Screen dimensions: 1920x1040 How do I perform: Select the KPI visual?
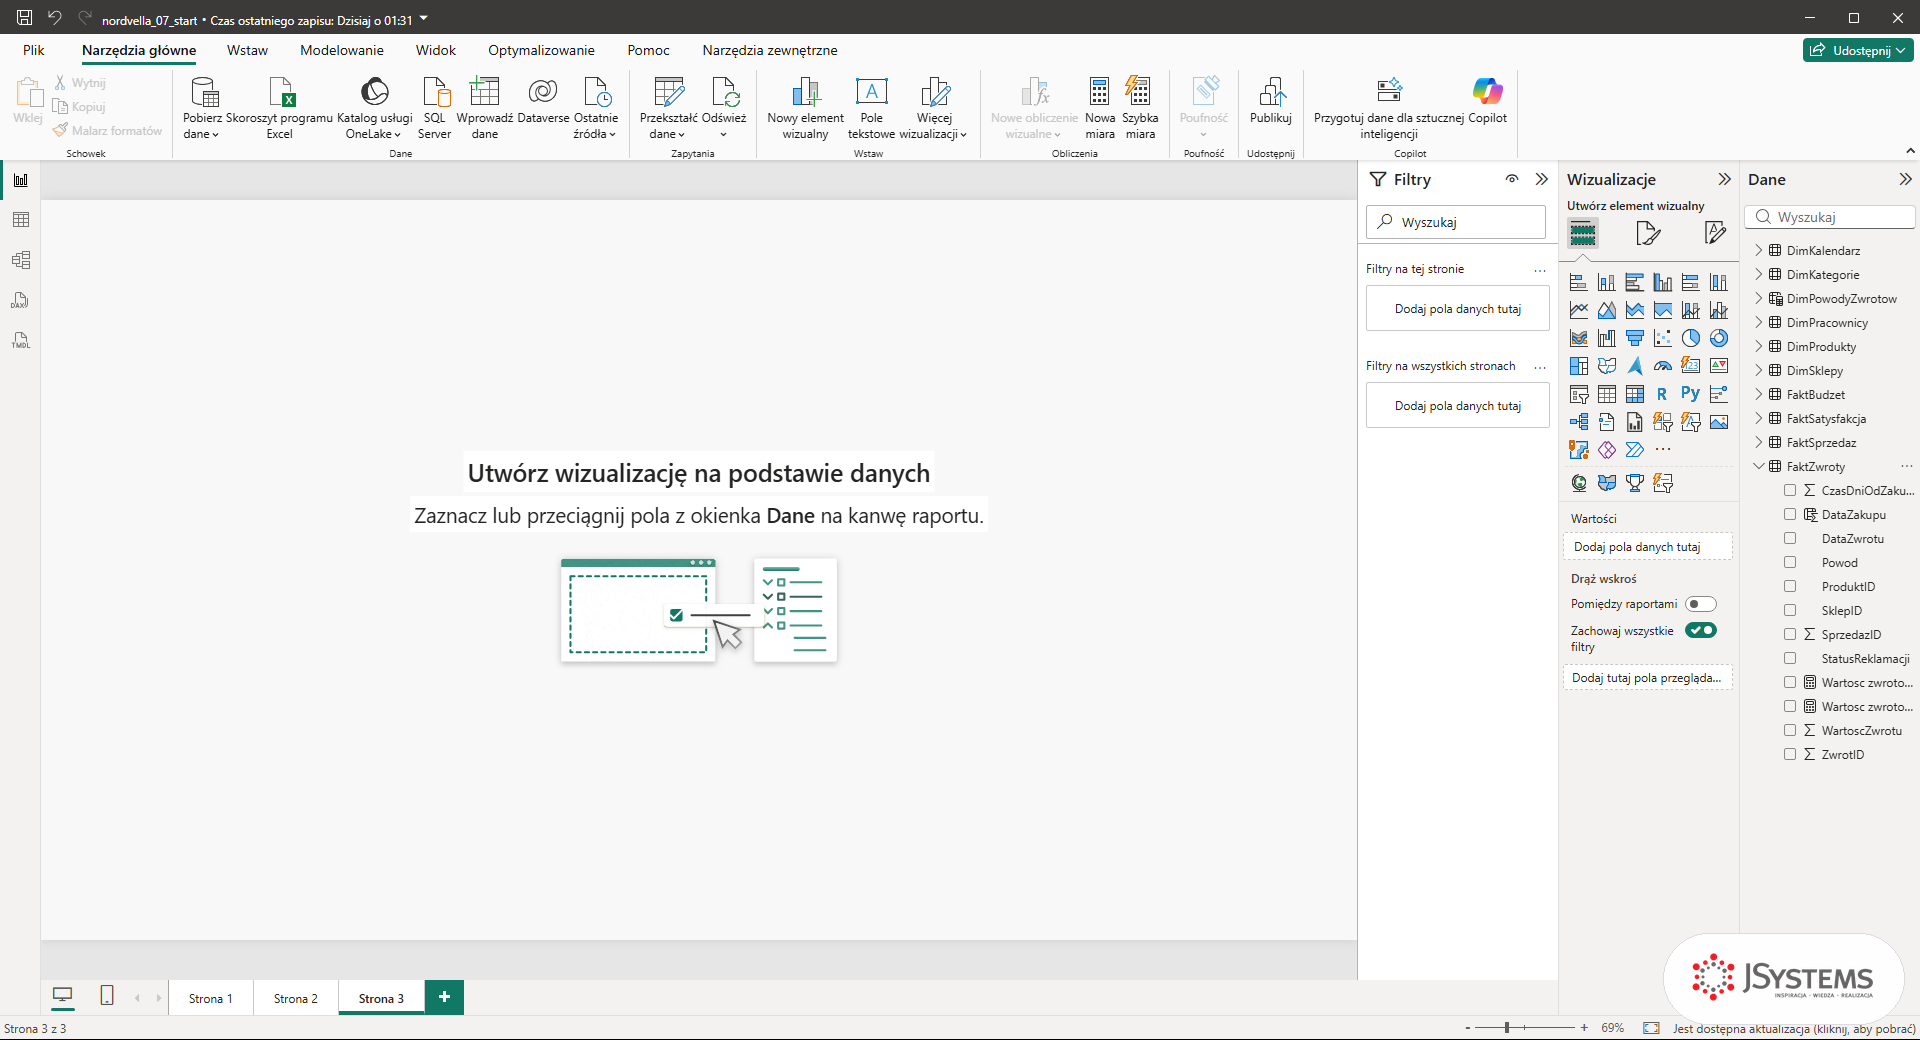click(x=1719, y=366)
